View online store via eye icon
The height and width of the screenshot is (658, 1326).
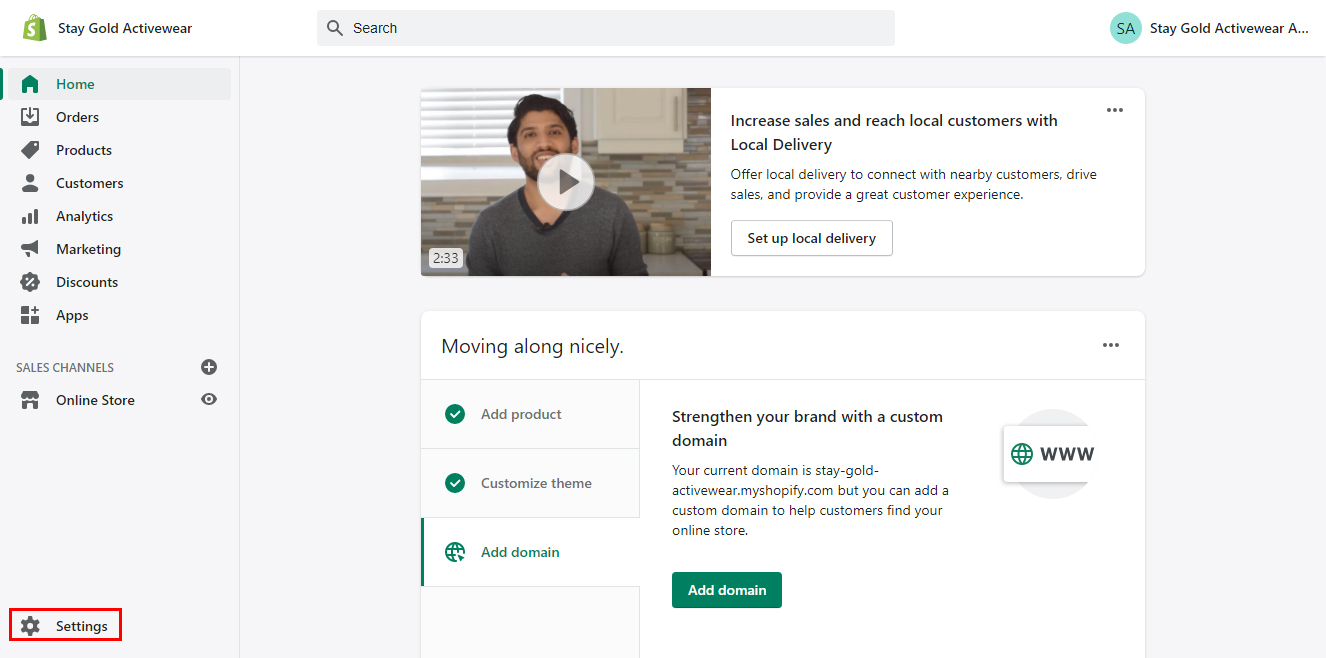(209, 399)
